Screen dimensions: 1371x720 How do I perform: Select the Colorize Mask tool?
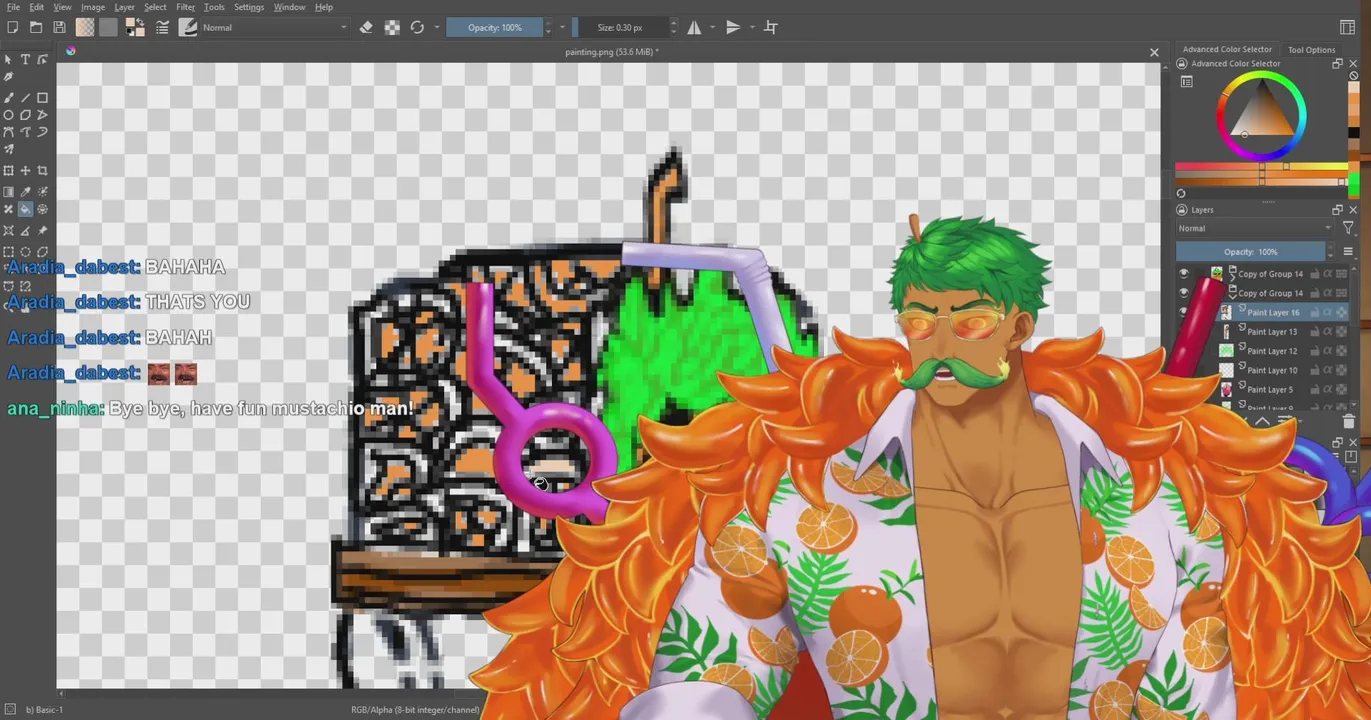[42, 192]
